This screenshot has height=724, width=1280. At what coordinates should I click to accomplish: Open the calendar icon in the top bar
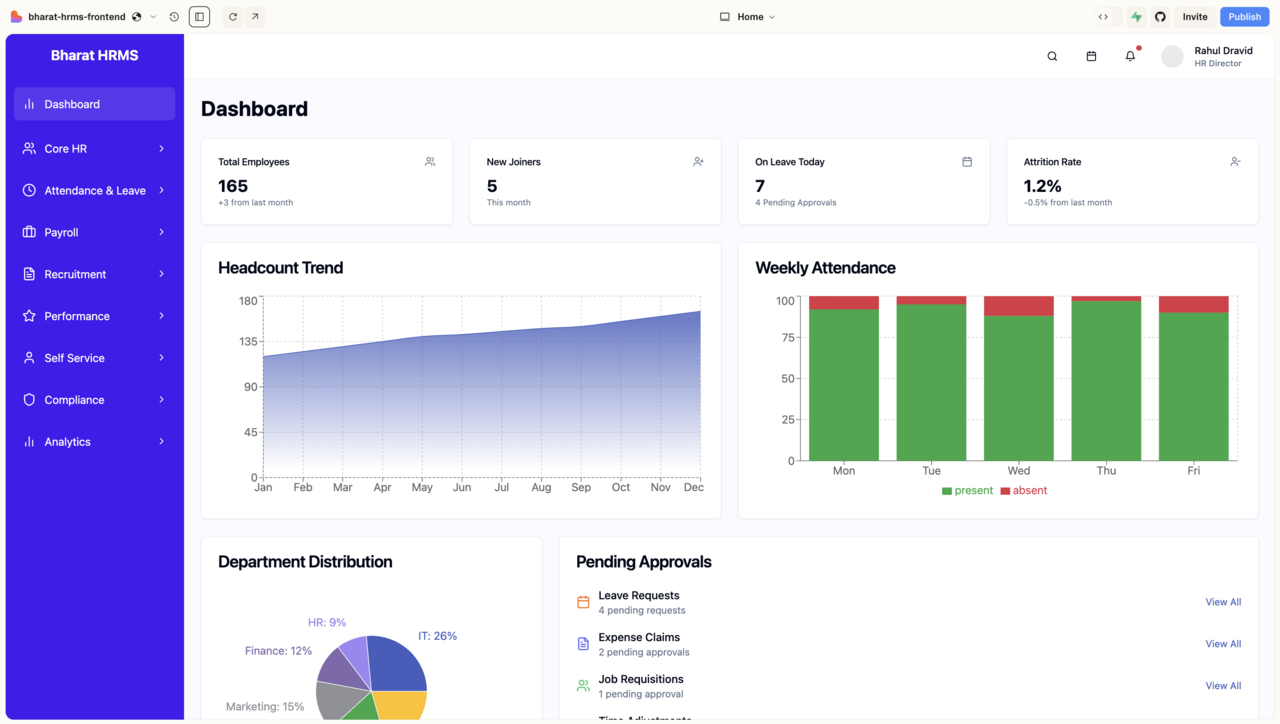click(x=1091, y=56)
